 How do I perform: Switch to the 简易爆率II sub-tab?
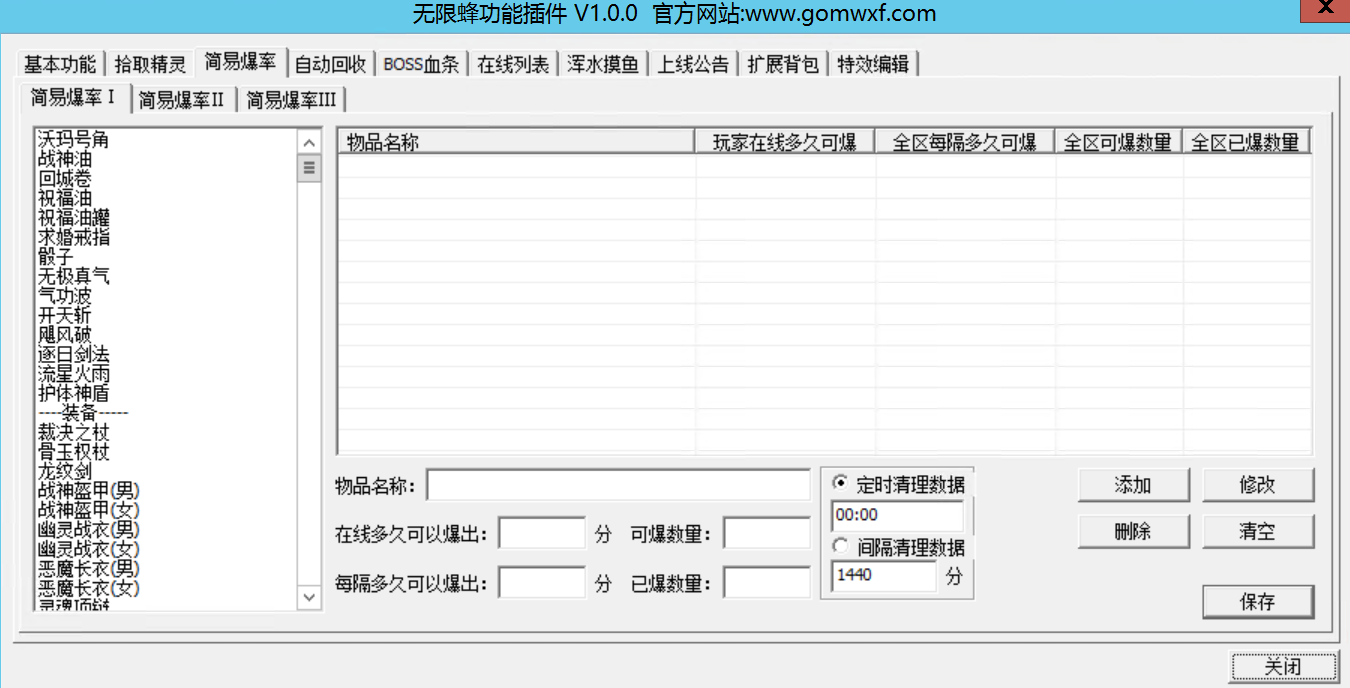(x=181, y=99)
